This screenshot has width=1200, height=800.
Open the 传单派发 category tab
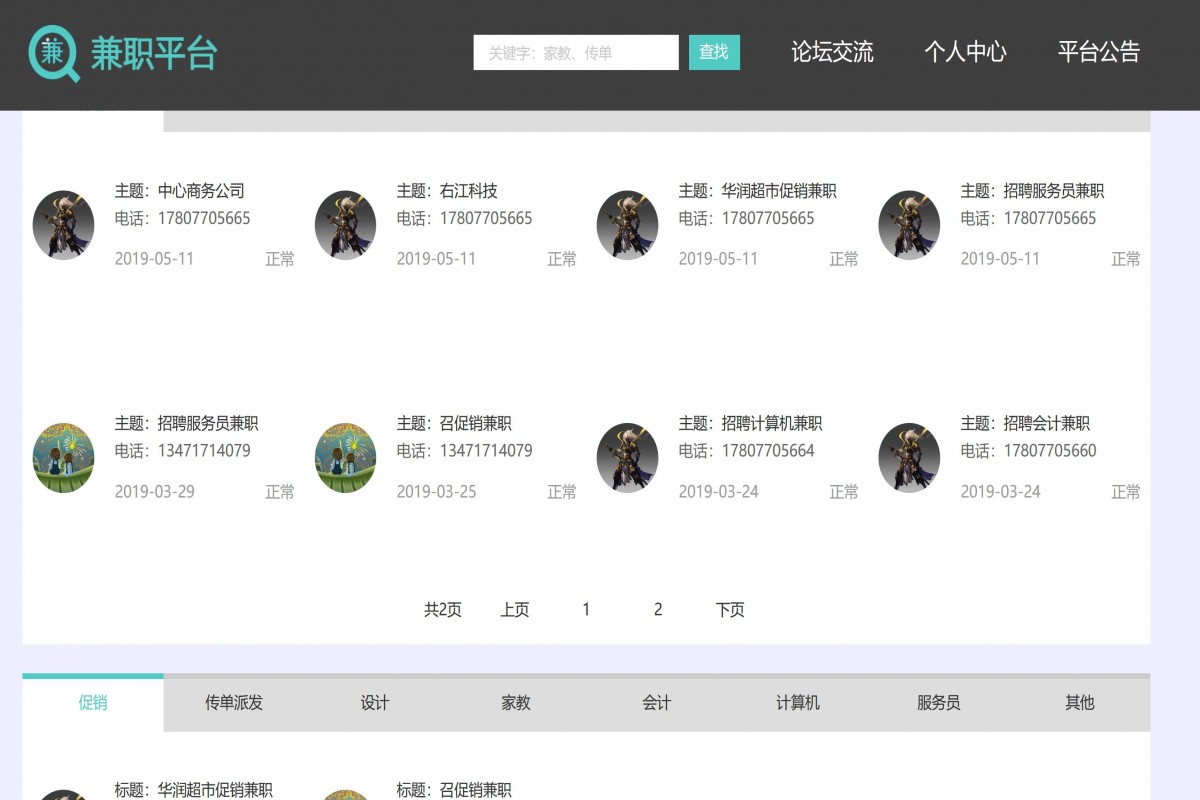click(x=231, y=703)
